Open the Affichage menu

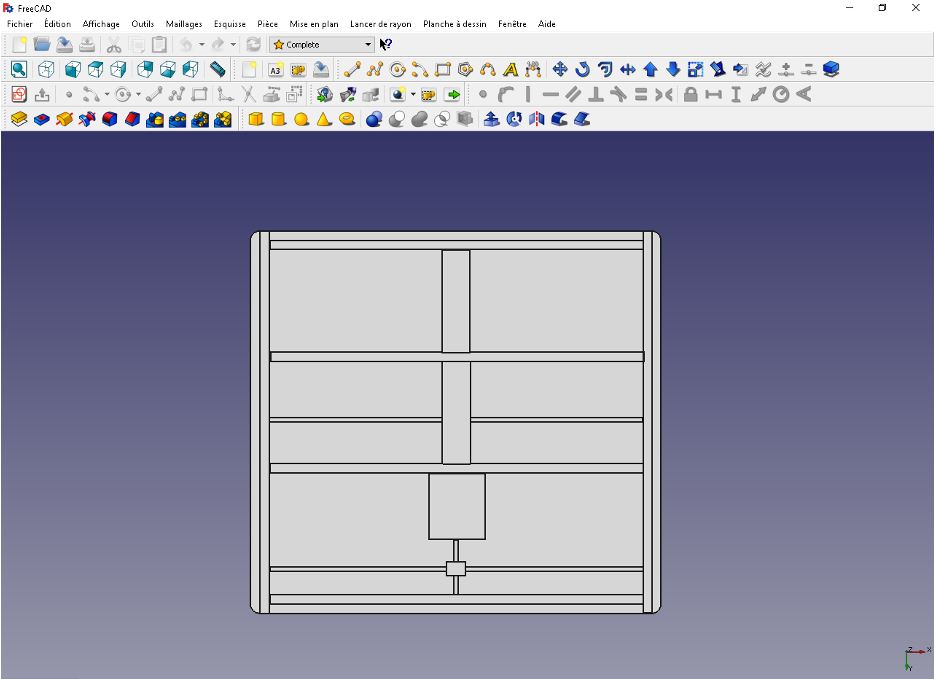pos(101,24)
